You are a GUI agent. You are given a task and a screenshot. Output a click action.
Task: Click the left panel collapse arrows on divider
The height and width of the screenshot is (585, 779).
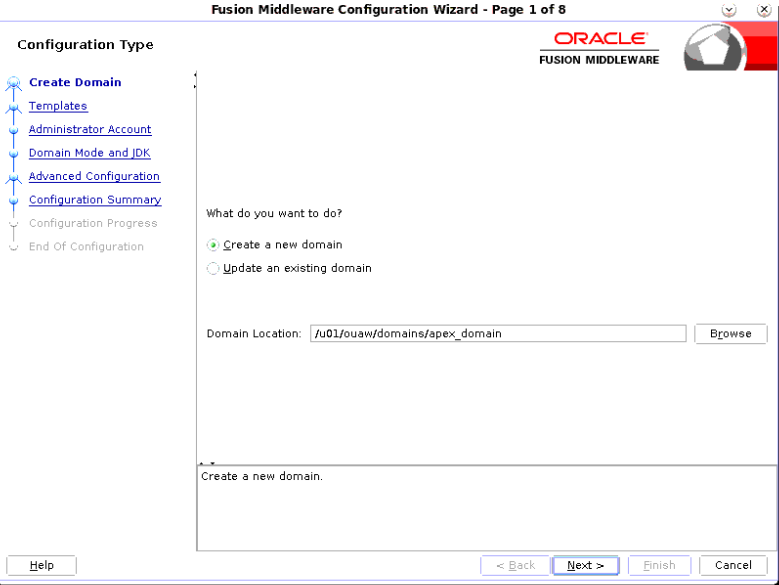(x=195, y=80)
